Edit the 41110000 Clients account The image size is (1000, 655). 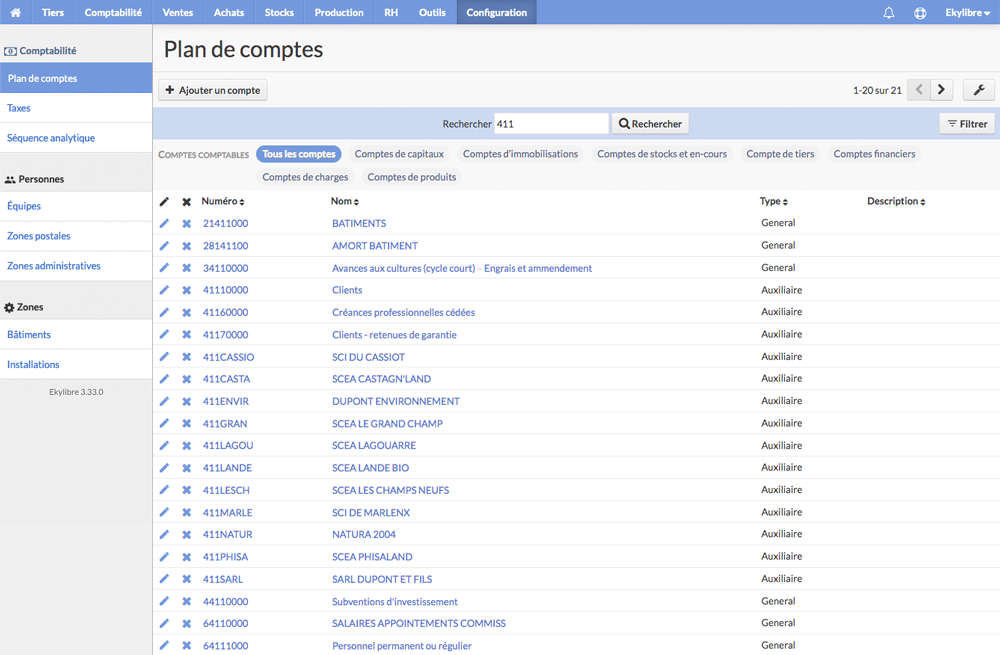click(x=164, y=290)
